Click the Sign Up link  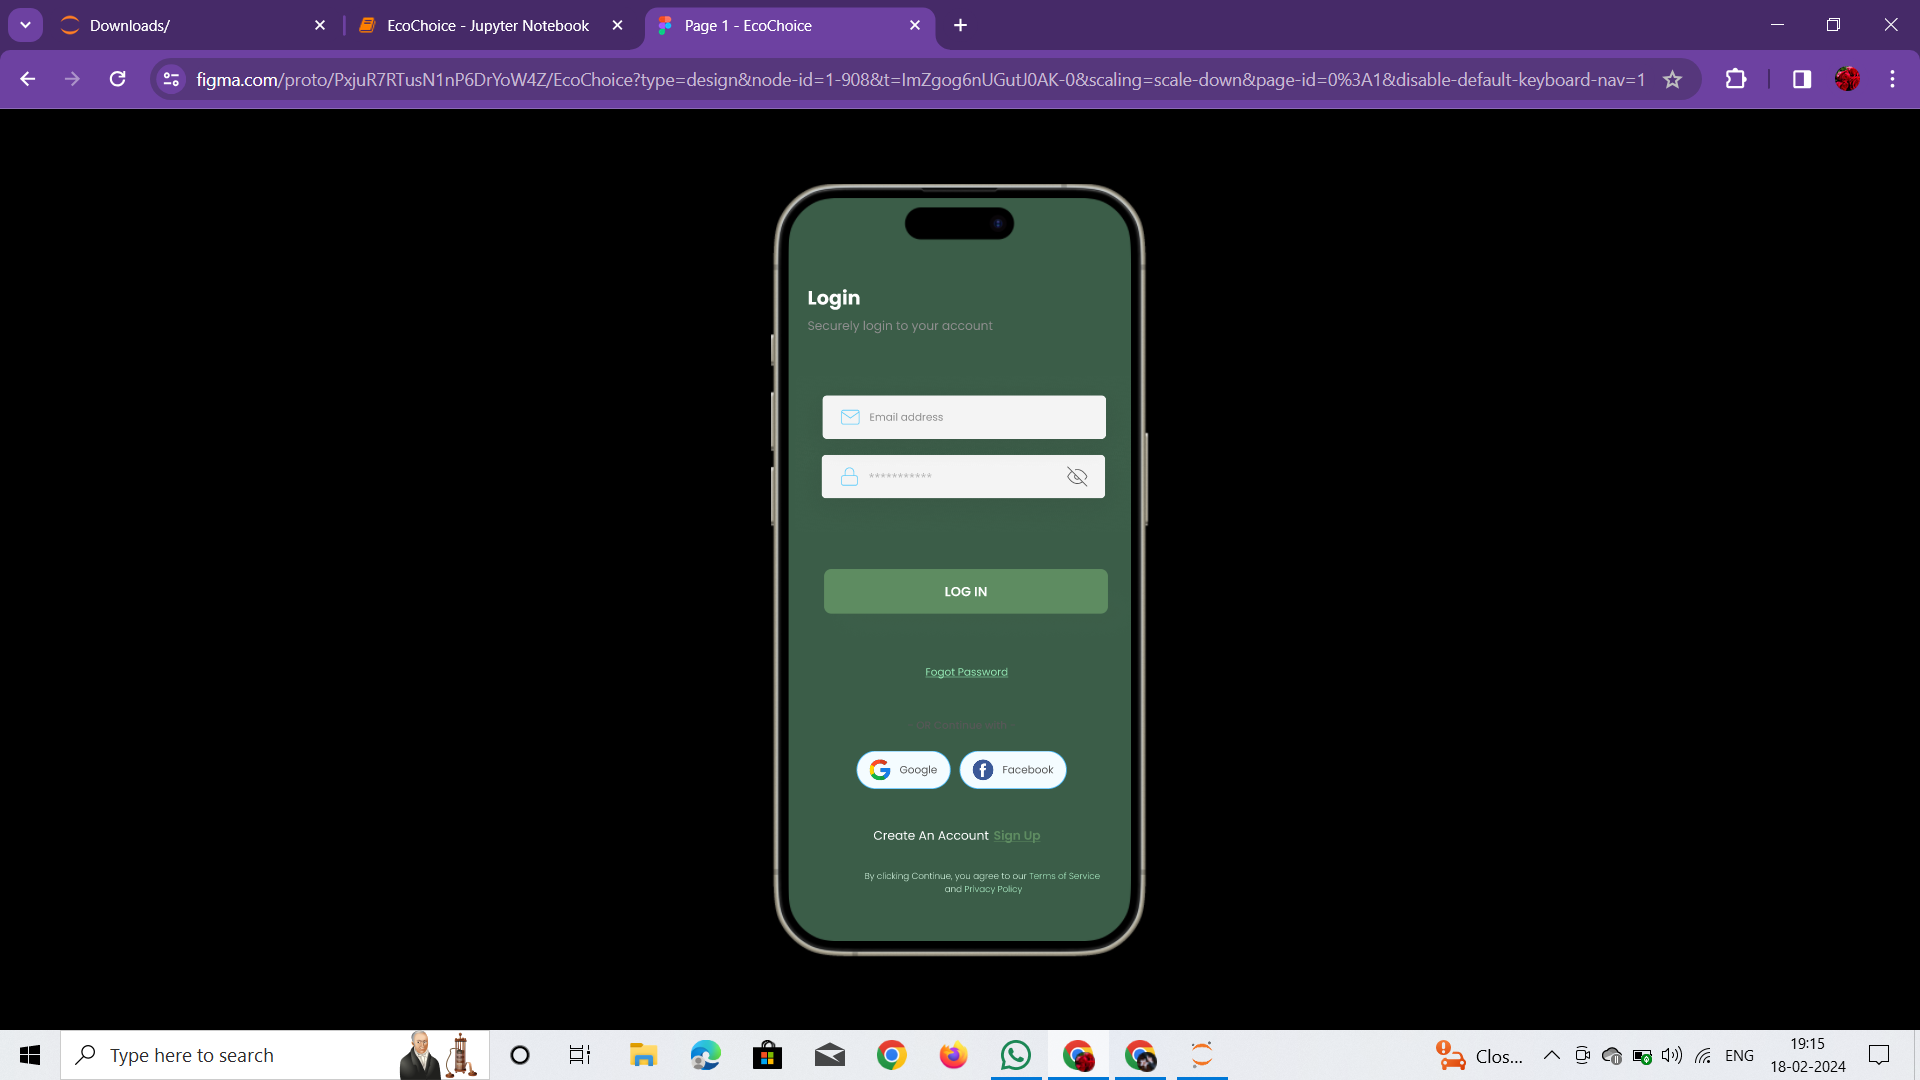[x=1016, y=836]
